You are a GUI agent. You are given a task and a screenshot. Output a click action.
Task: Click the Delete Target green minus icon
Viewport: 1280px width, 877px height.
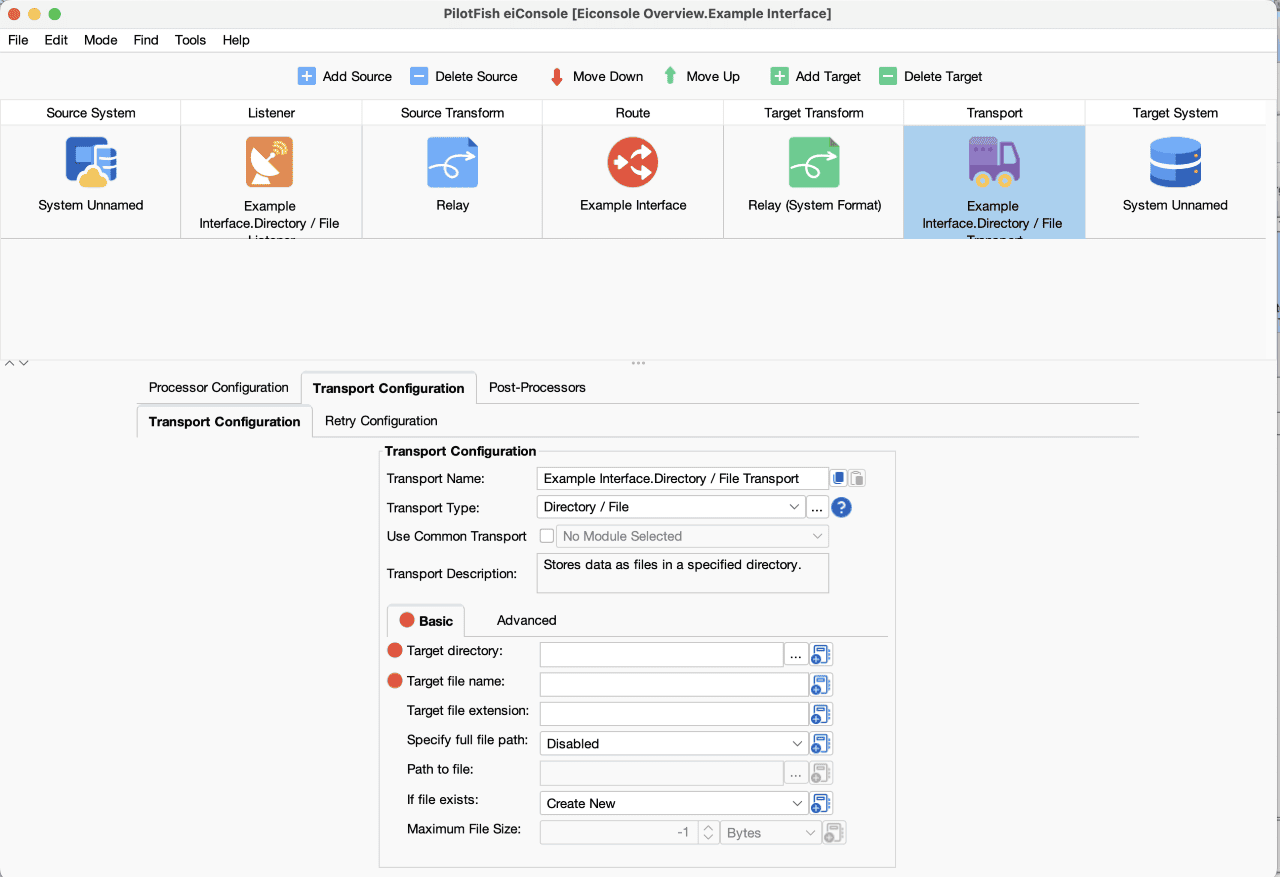pyautogui.click(x=888, y=76)
